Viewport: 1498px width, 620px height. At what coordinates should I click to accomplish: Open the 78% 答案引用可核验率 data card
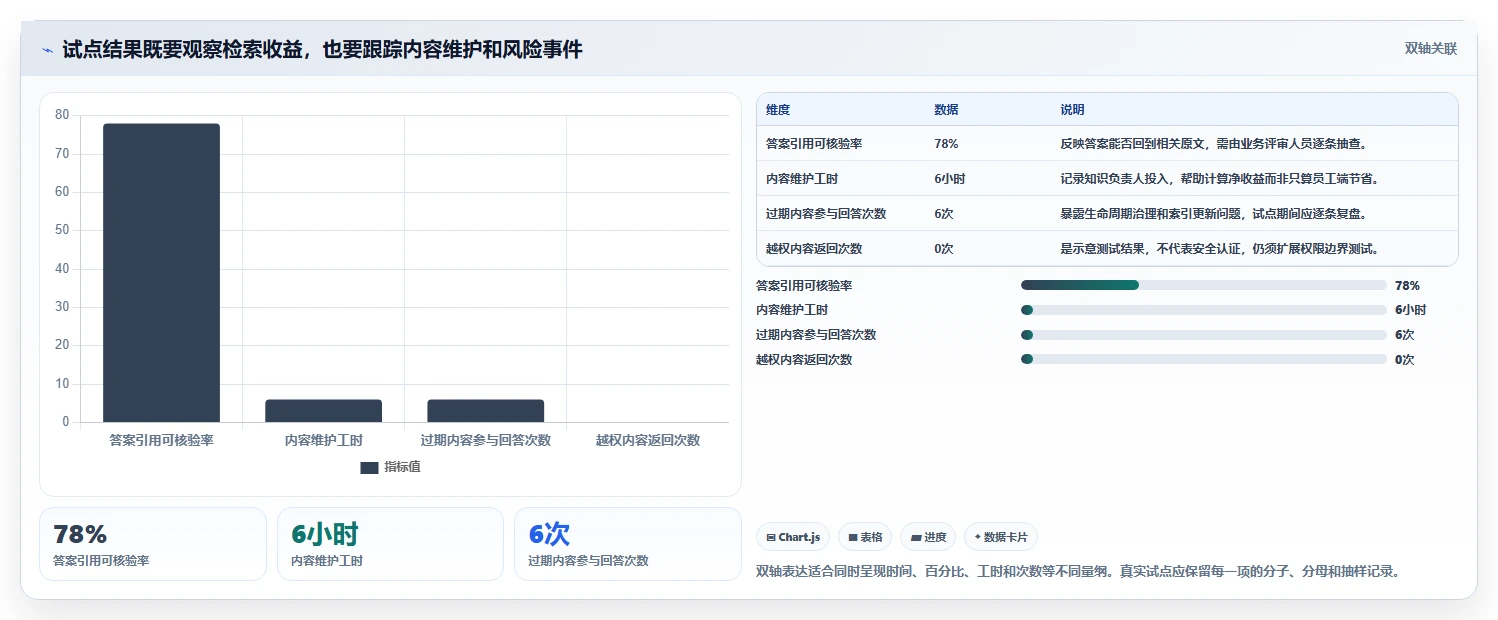[153, 544]
